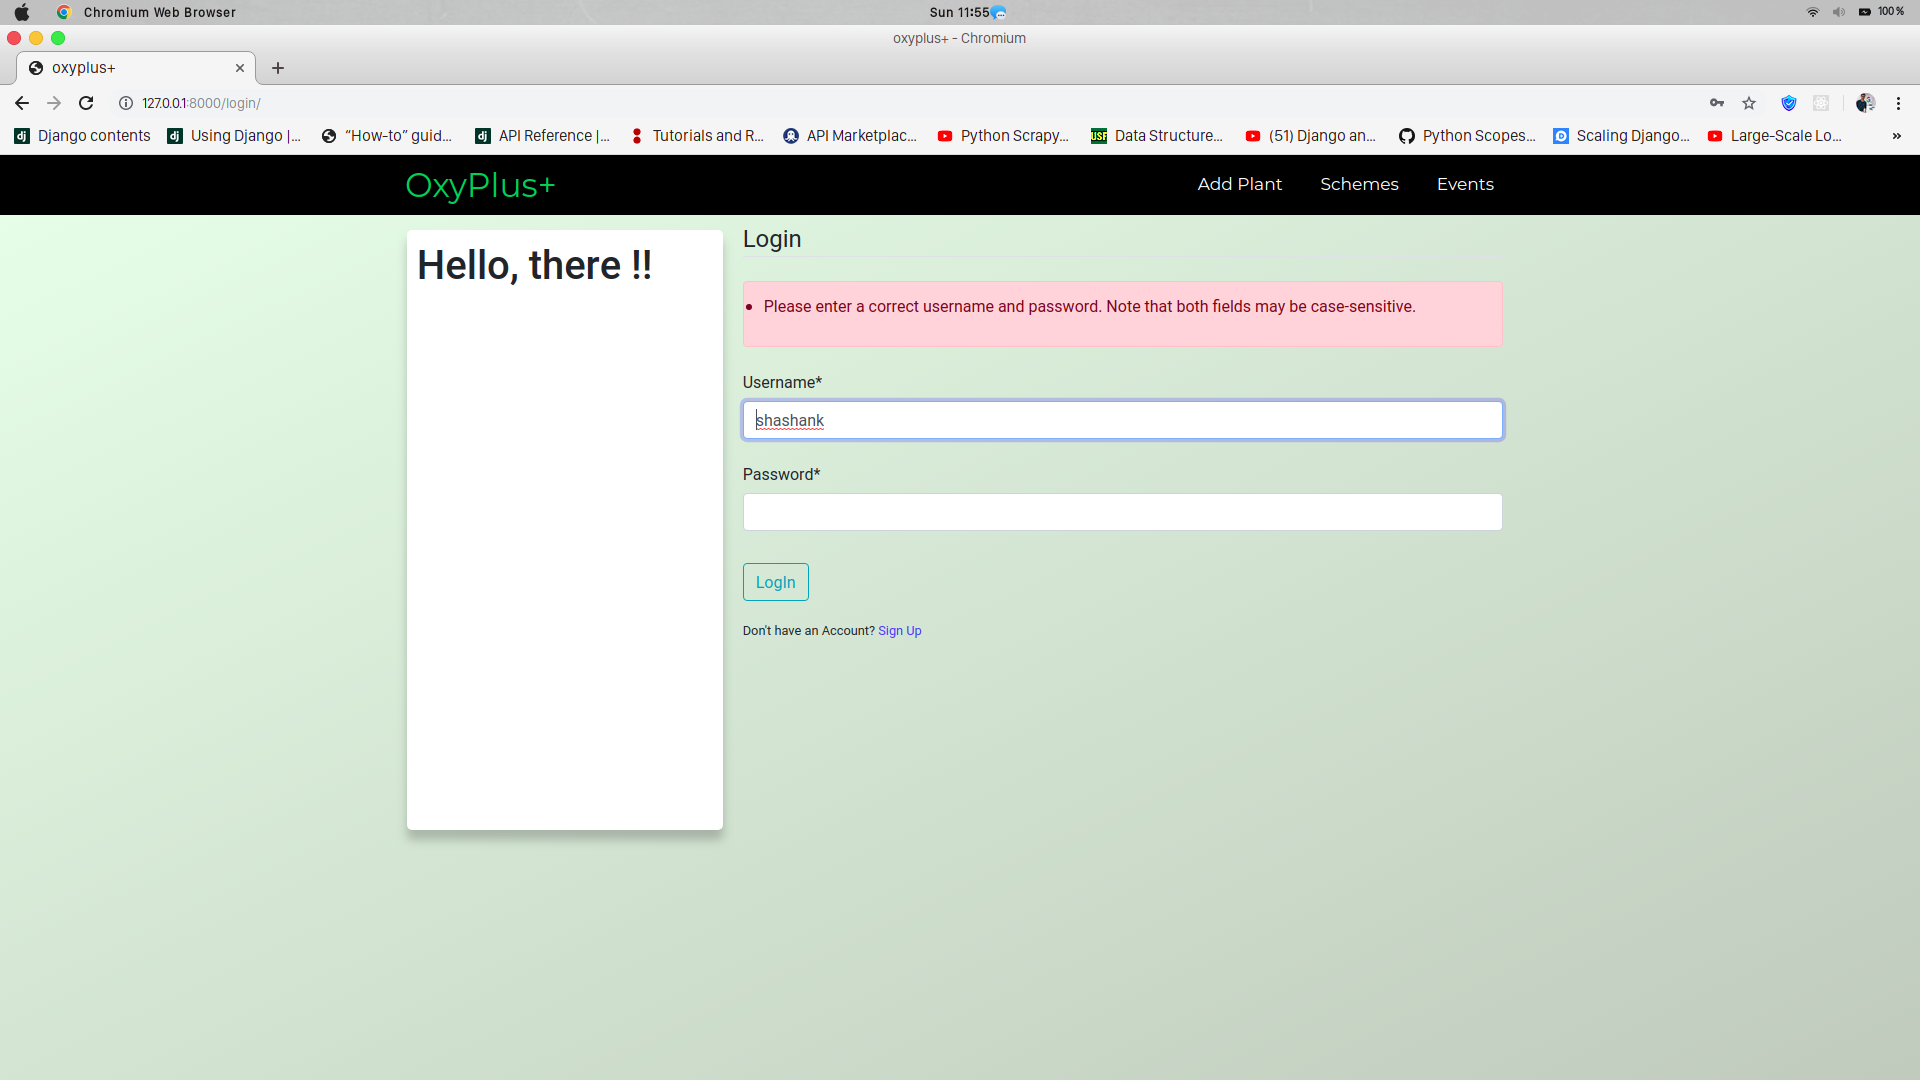
Task: Click the bookmark star icon
Action: point(1749,103)
